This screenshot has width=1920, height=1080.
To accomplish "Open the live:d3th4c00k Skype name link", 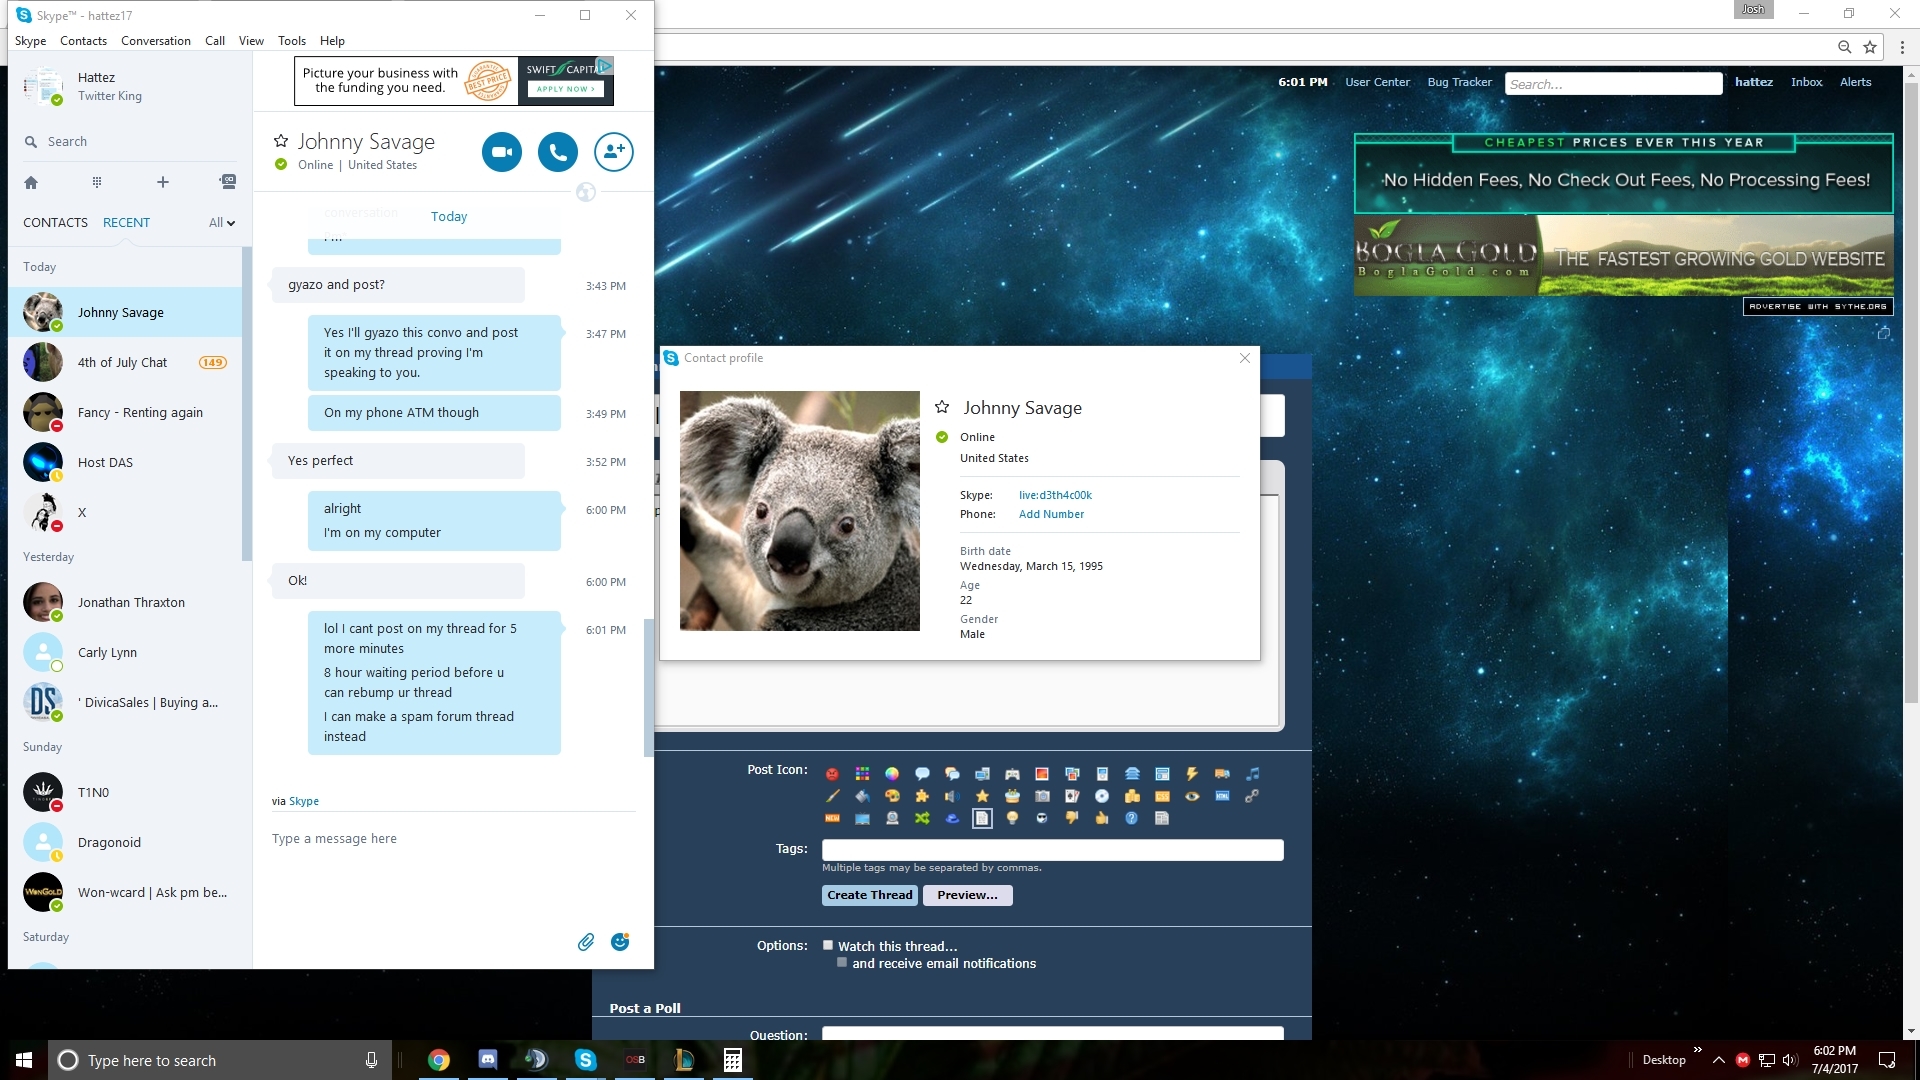I will point(1055,495).
